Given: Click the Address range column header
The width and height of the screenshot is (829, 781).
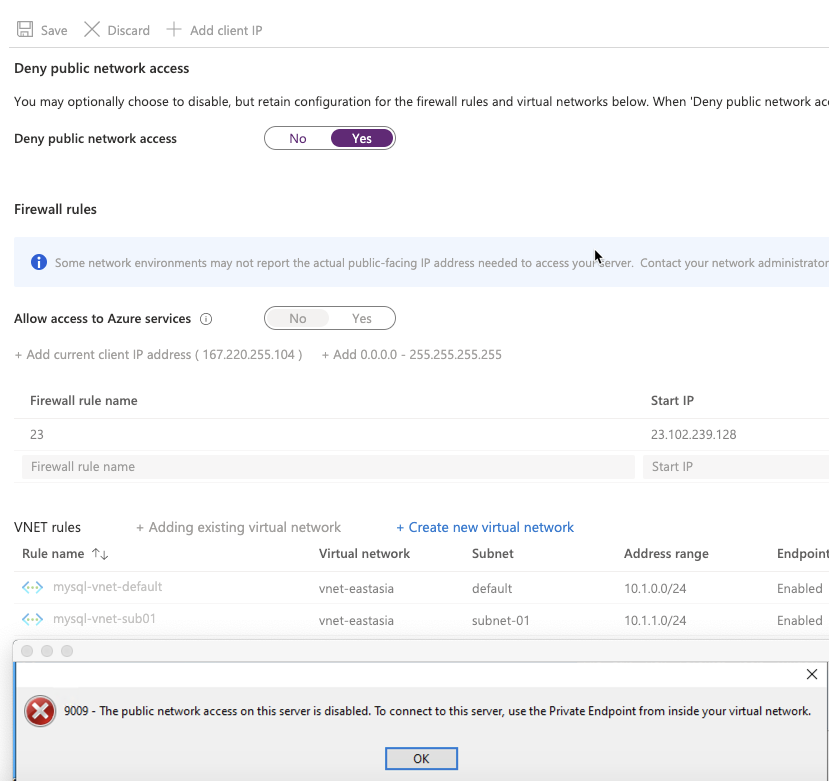Looking at the screenshot, I should [x=666, y=554].
